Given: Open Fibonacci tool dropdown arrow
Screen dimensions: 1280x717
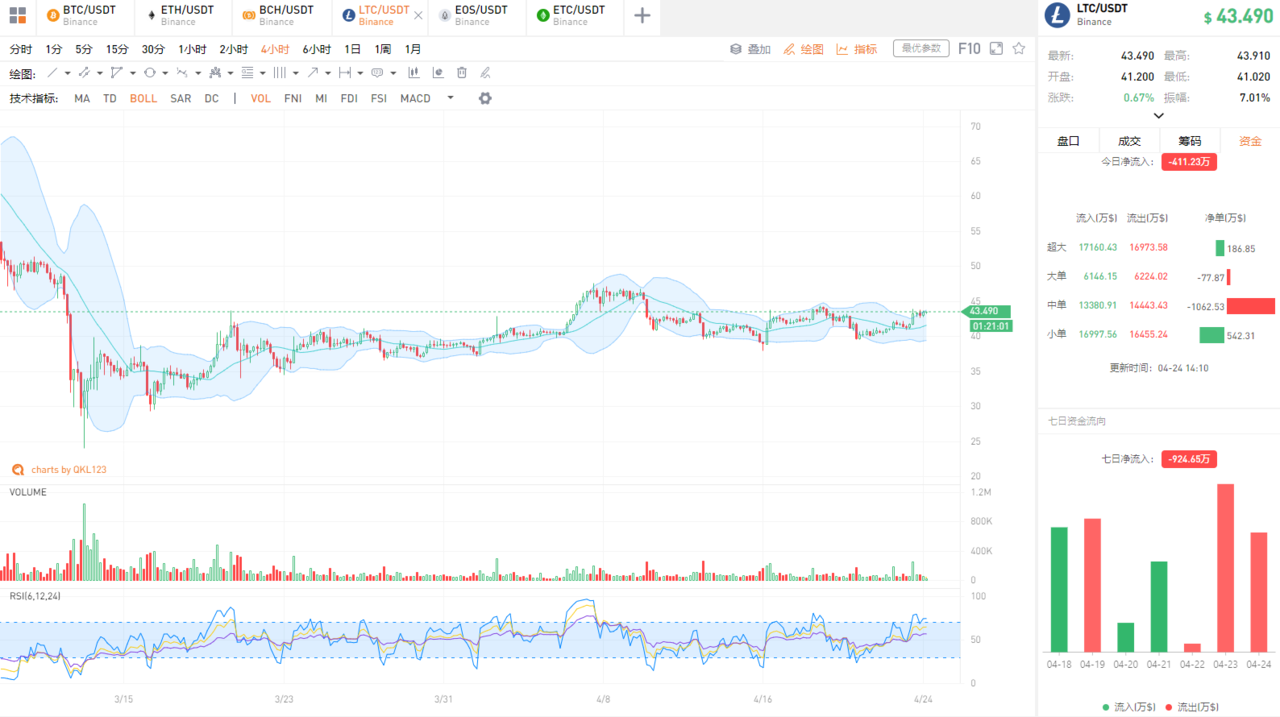Looking at the screenshot, I should [x=263, y=73].
